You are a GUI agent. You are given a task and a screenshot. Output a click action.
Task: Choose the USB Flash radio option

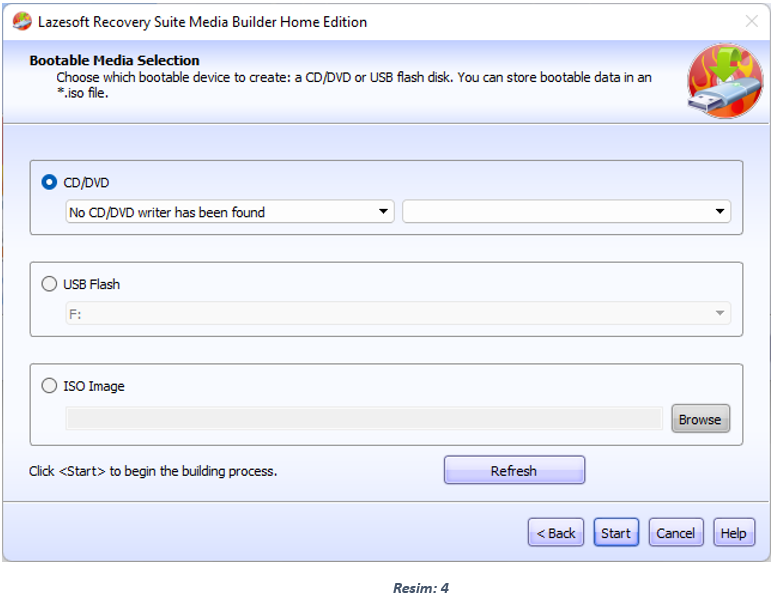pyautogui.click(x=49, y=284)
